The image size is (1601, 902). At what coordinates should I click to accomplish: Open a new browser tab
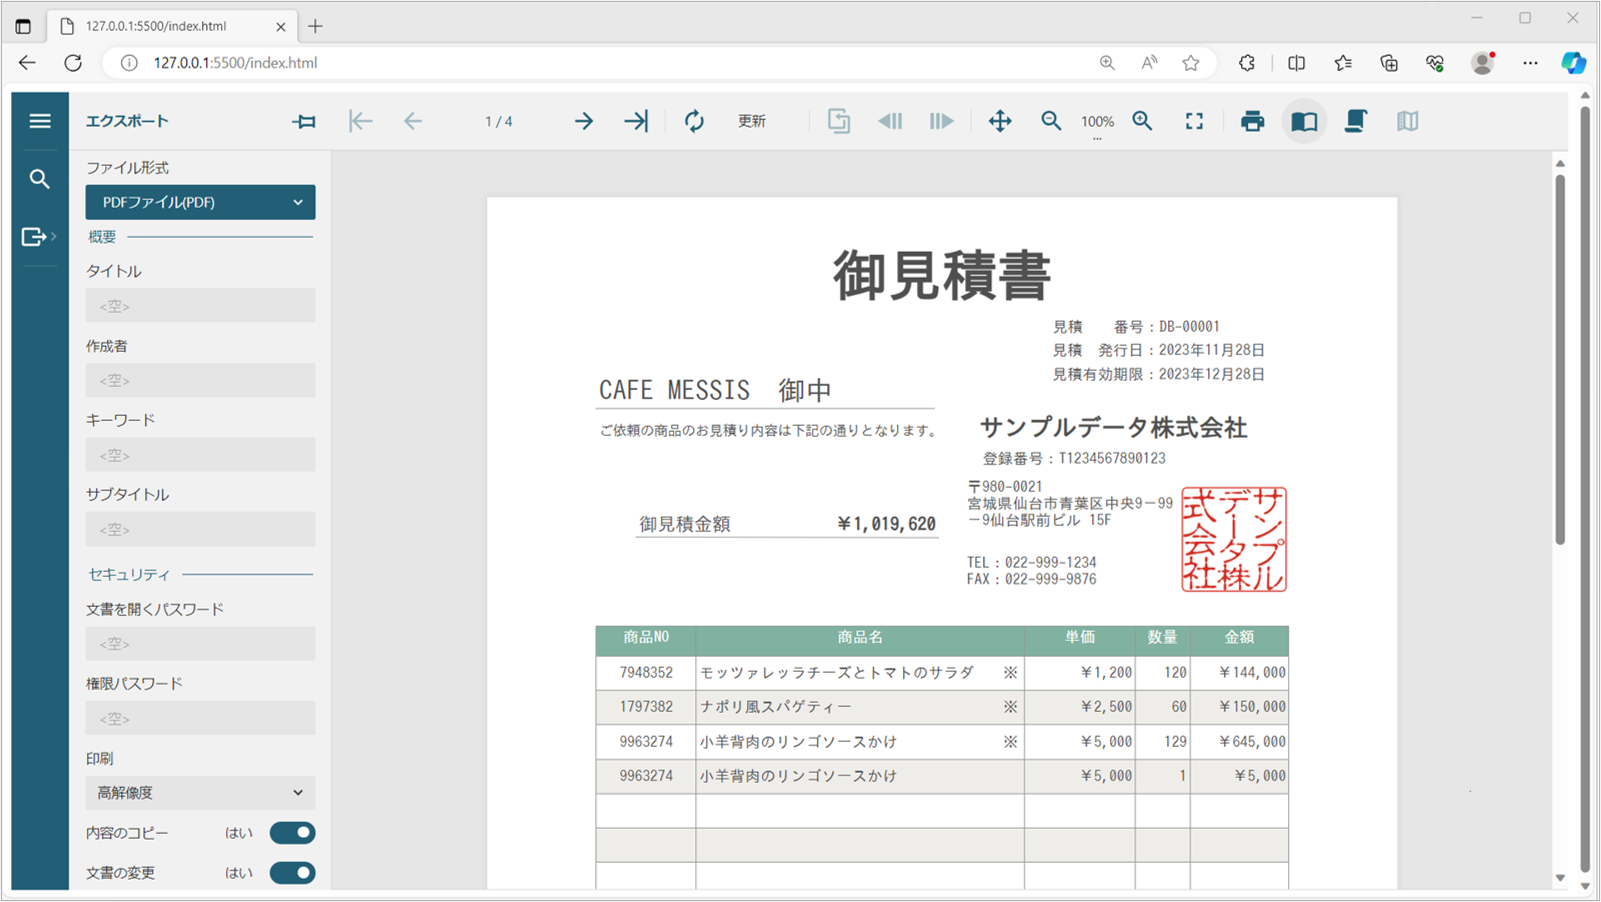pyautogui.click(x=316, y=26)
